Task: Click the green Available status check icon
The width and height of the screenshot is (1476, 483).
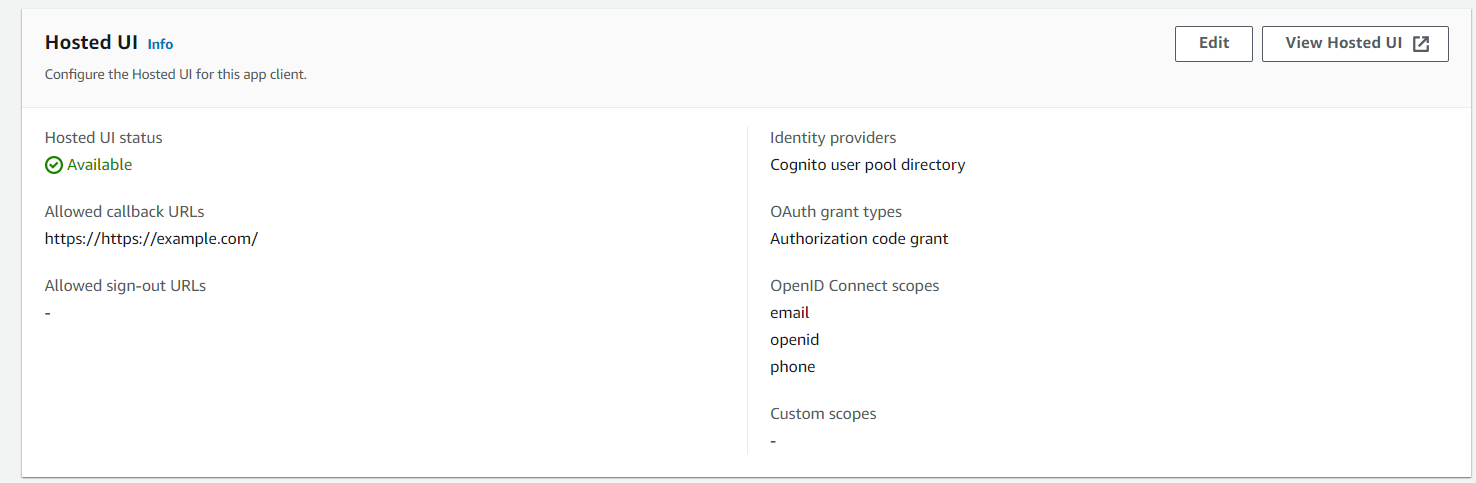Action: 54,165
